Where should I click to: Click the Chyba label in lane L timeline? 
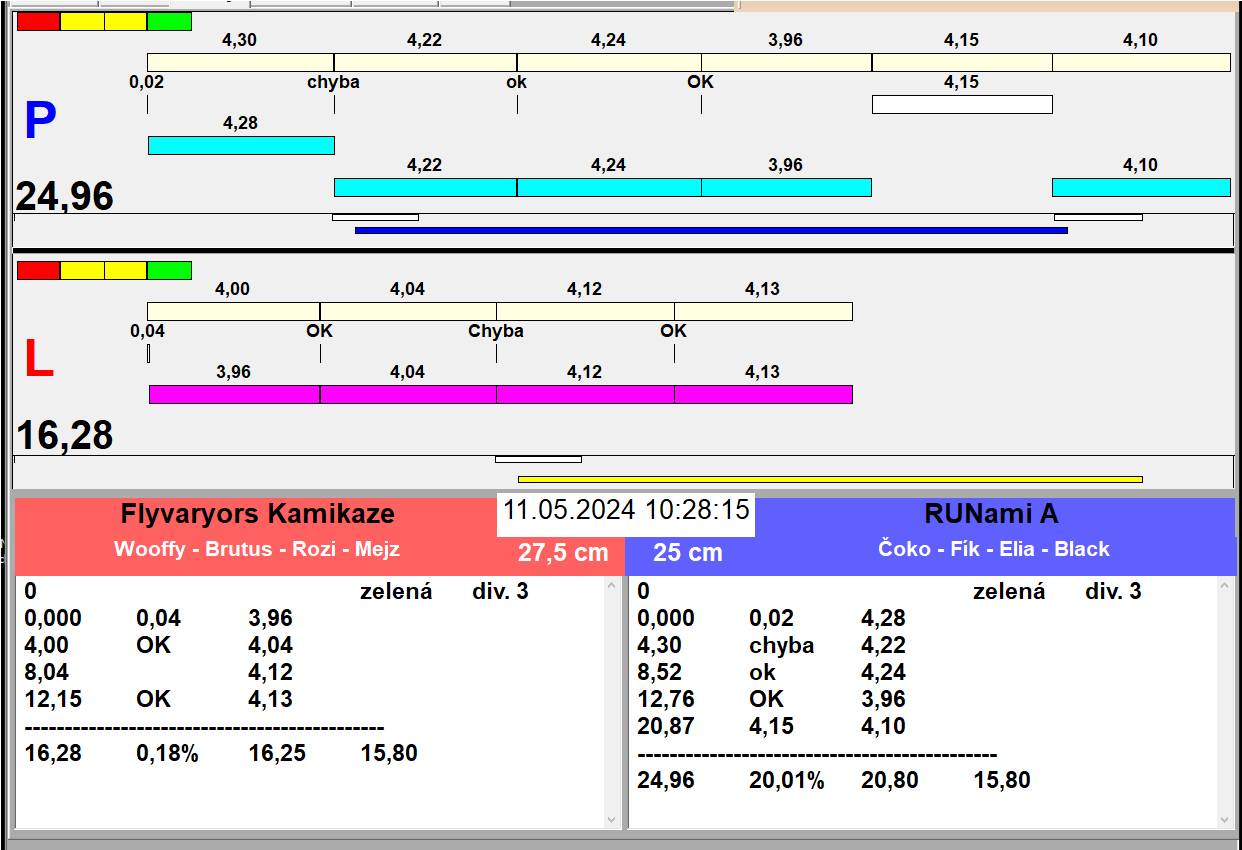[x=496, y=330]
